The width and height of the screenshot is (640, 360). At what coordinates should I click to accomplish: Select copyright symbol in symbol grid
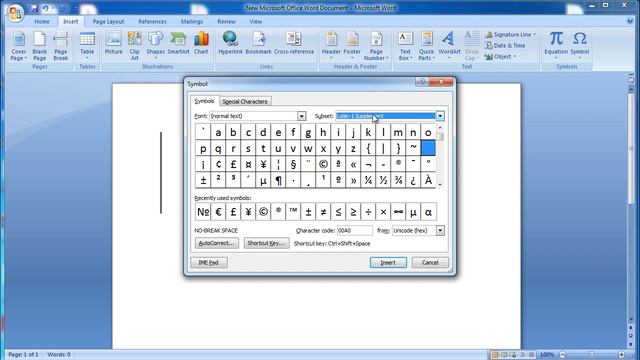(x=323, y=164)
